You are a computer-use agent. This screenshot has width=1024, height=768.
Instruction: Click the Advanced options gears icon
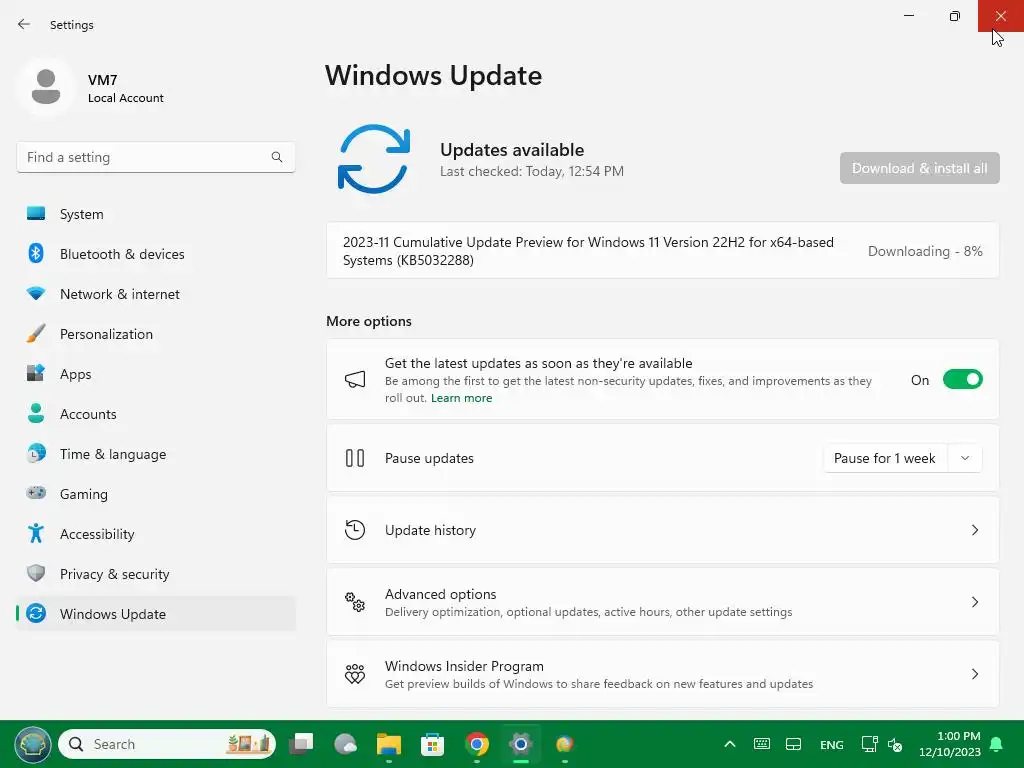(x=355, y=602)
